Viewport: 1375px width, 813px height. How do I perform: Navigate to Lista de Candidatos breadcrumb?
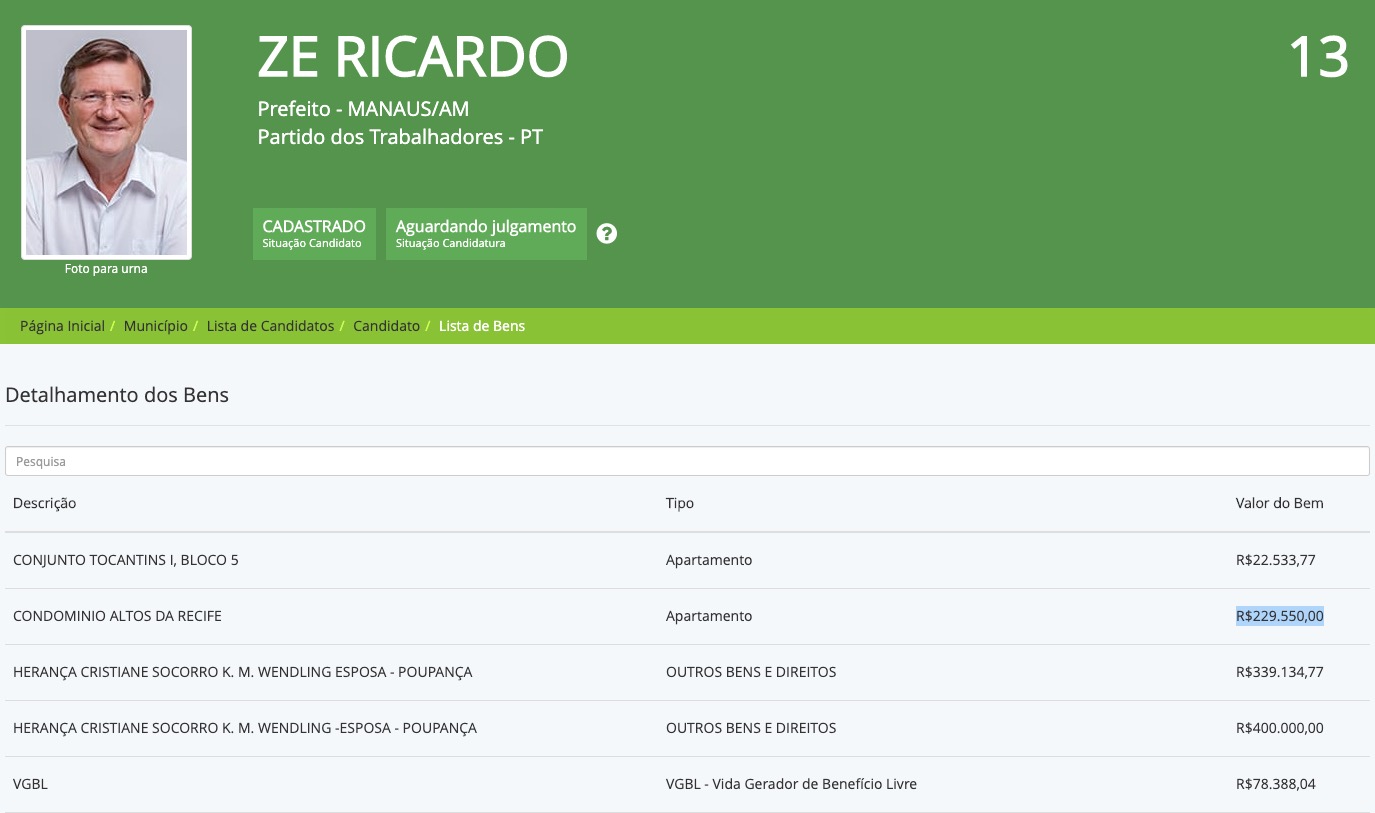point(270,326)
